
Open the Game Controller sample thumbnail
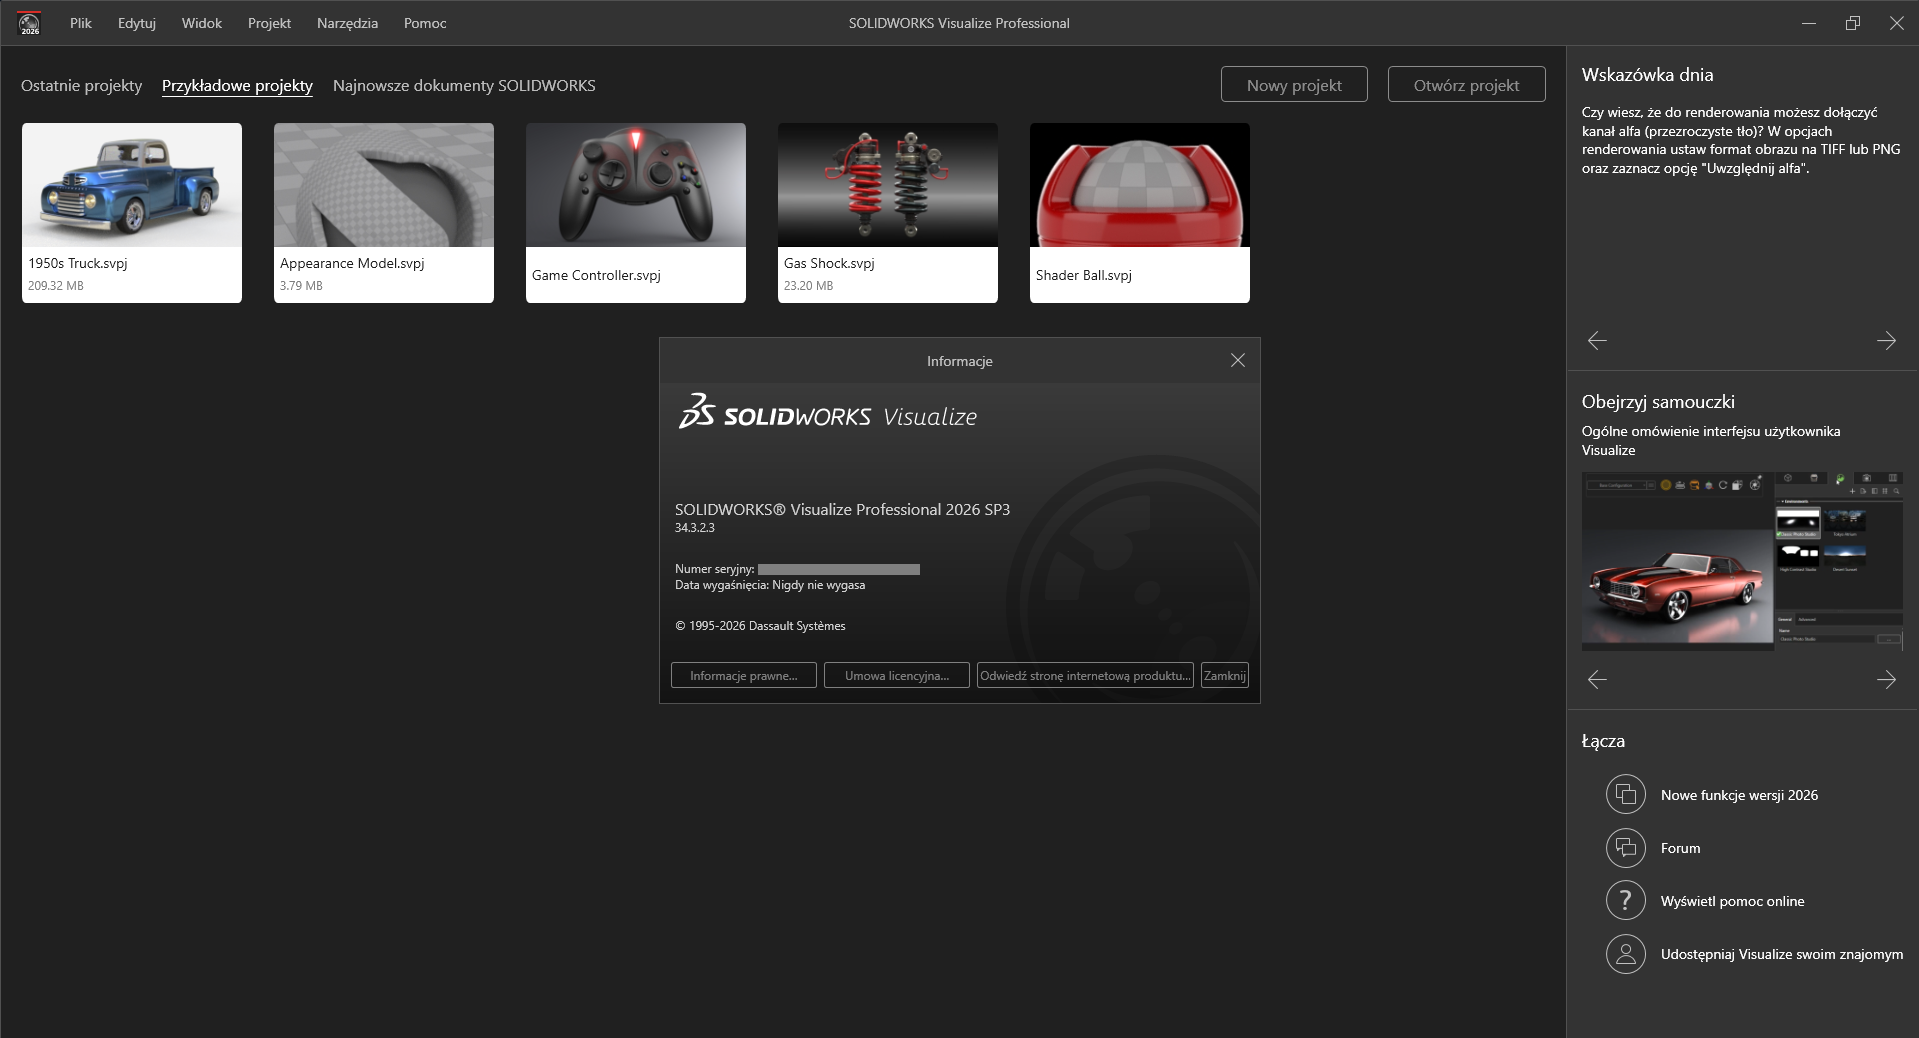(636, 185)
